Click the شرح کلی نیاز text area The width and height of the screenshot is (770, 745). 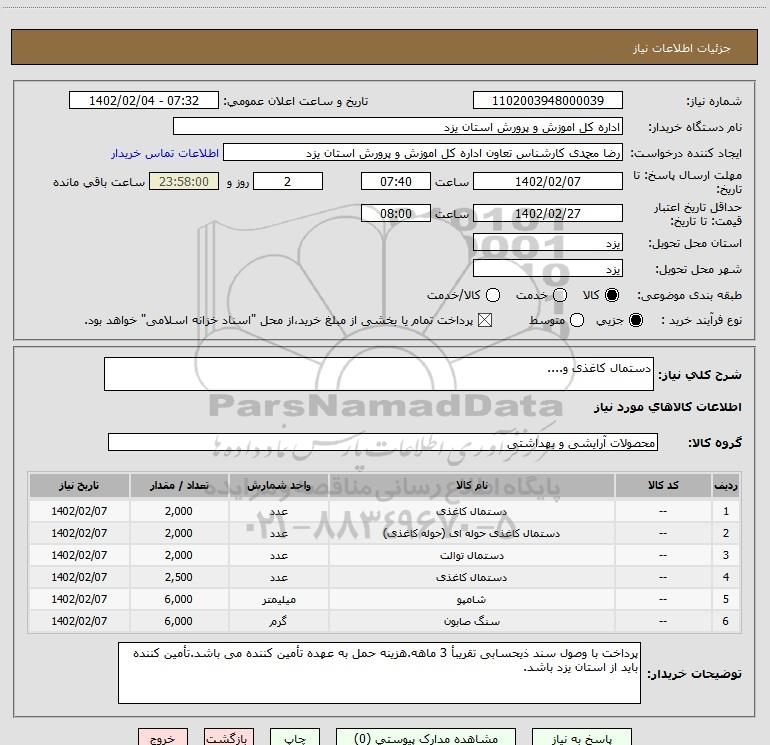pos(379,374)
